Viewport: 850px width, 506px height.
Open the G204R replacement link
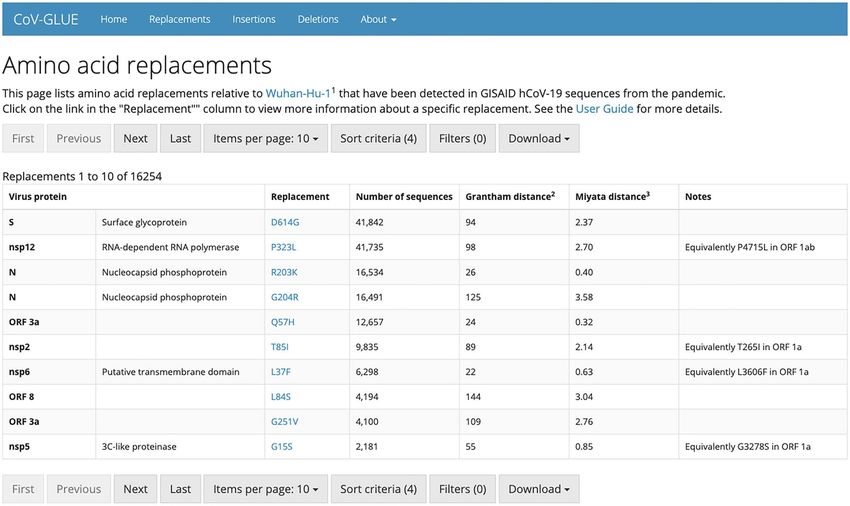(285, 297)
